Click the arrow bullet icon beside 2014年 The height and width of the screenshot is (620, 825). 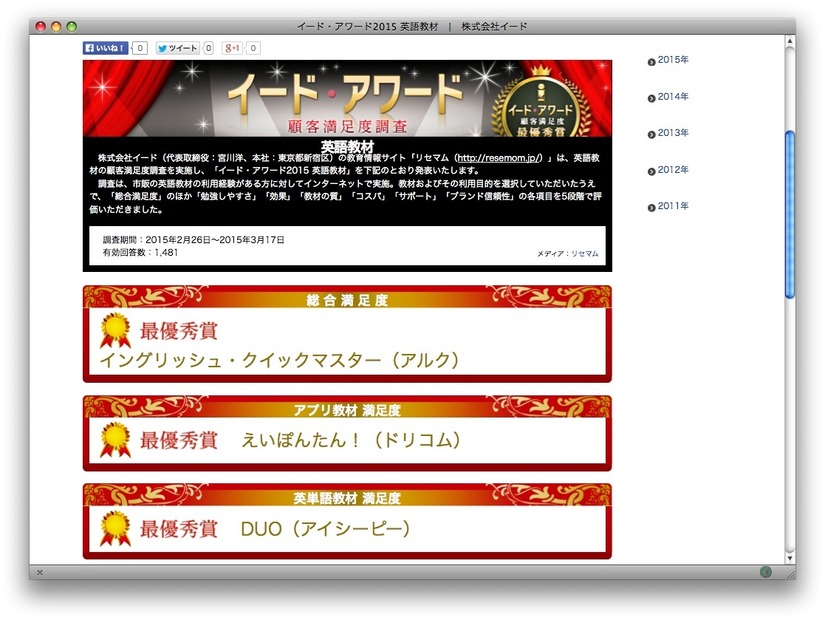pyautogui.click(x=651, y=98)
